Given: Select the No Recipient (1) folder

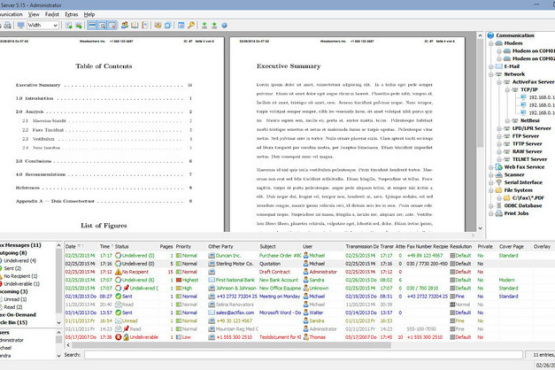Looking at the screenshot, I should [x=20, y=276].
